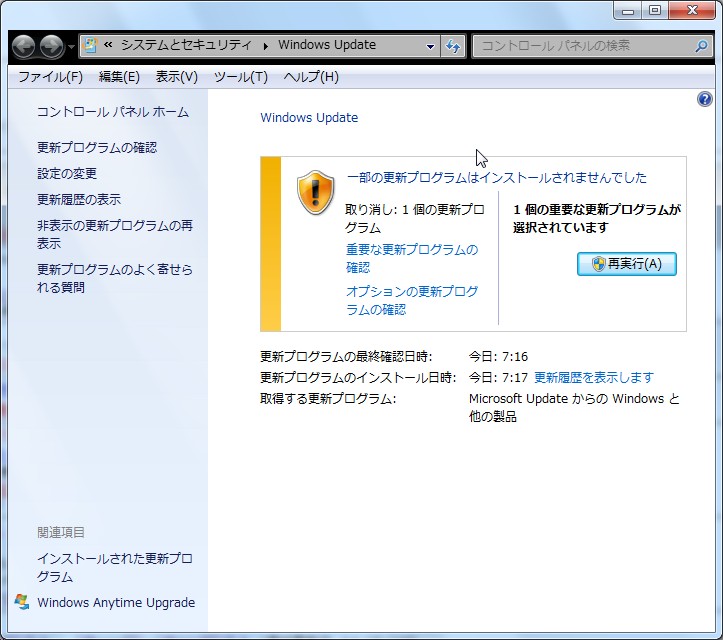Click 更新履歴を表示します link
Screen dimensions: 723x640
point(594,378)
